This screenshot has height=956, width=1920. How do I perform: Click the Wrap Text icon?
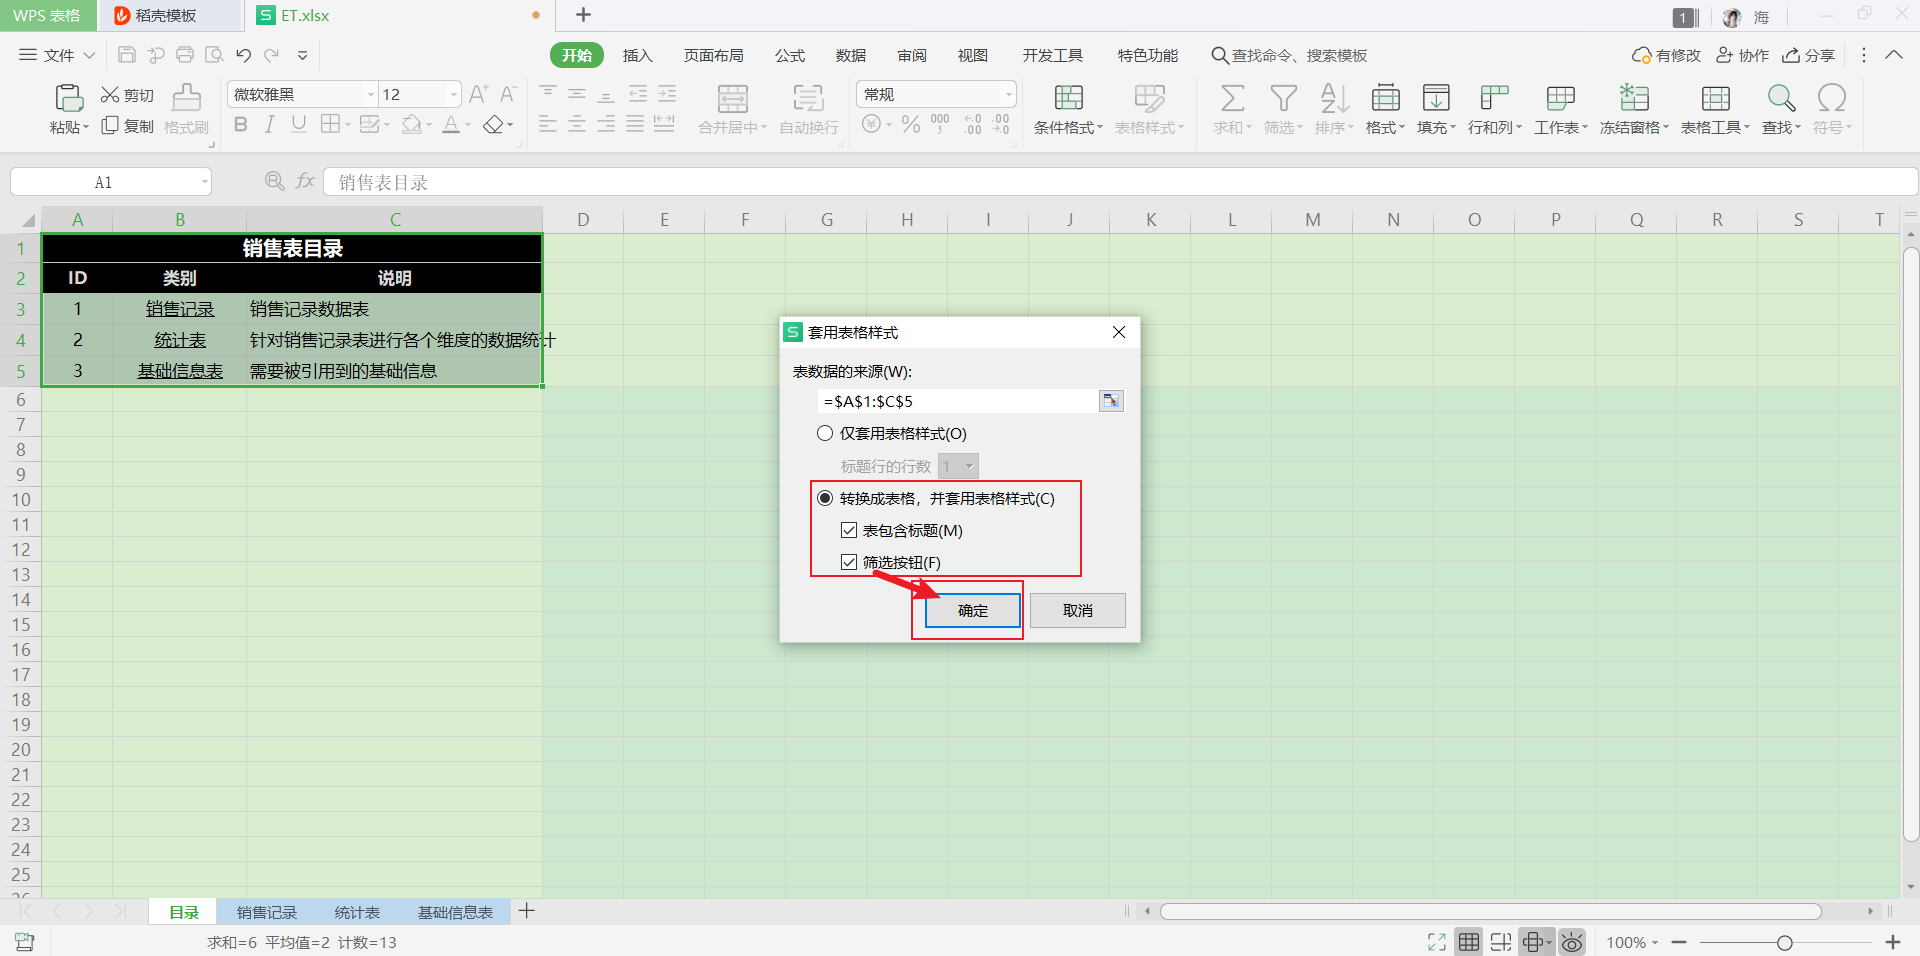coord(808,98)
